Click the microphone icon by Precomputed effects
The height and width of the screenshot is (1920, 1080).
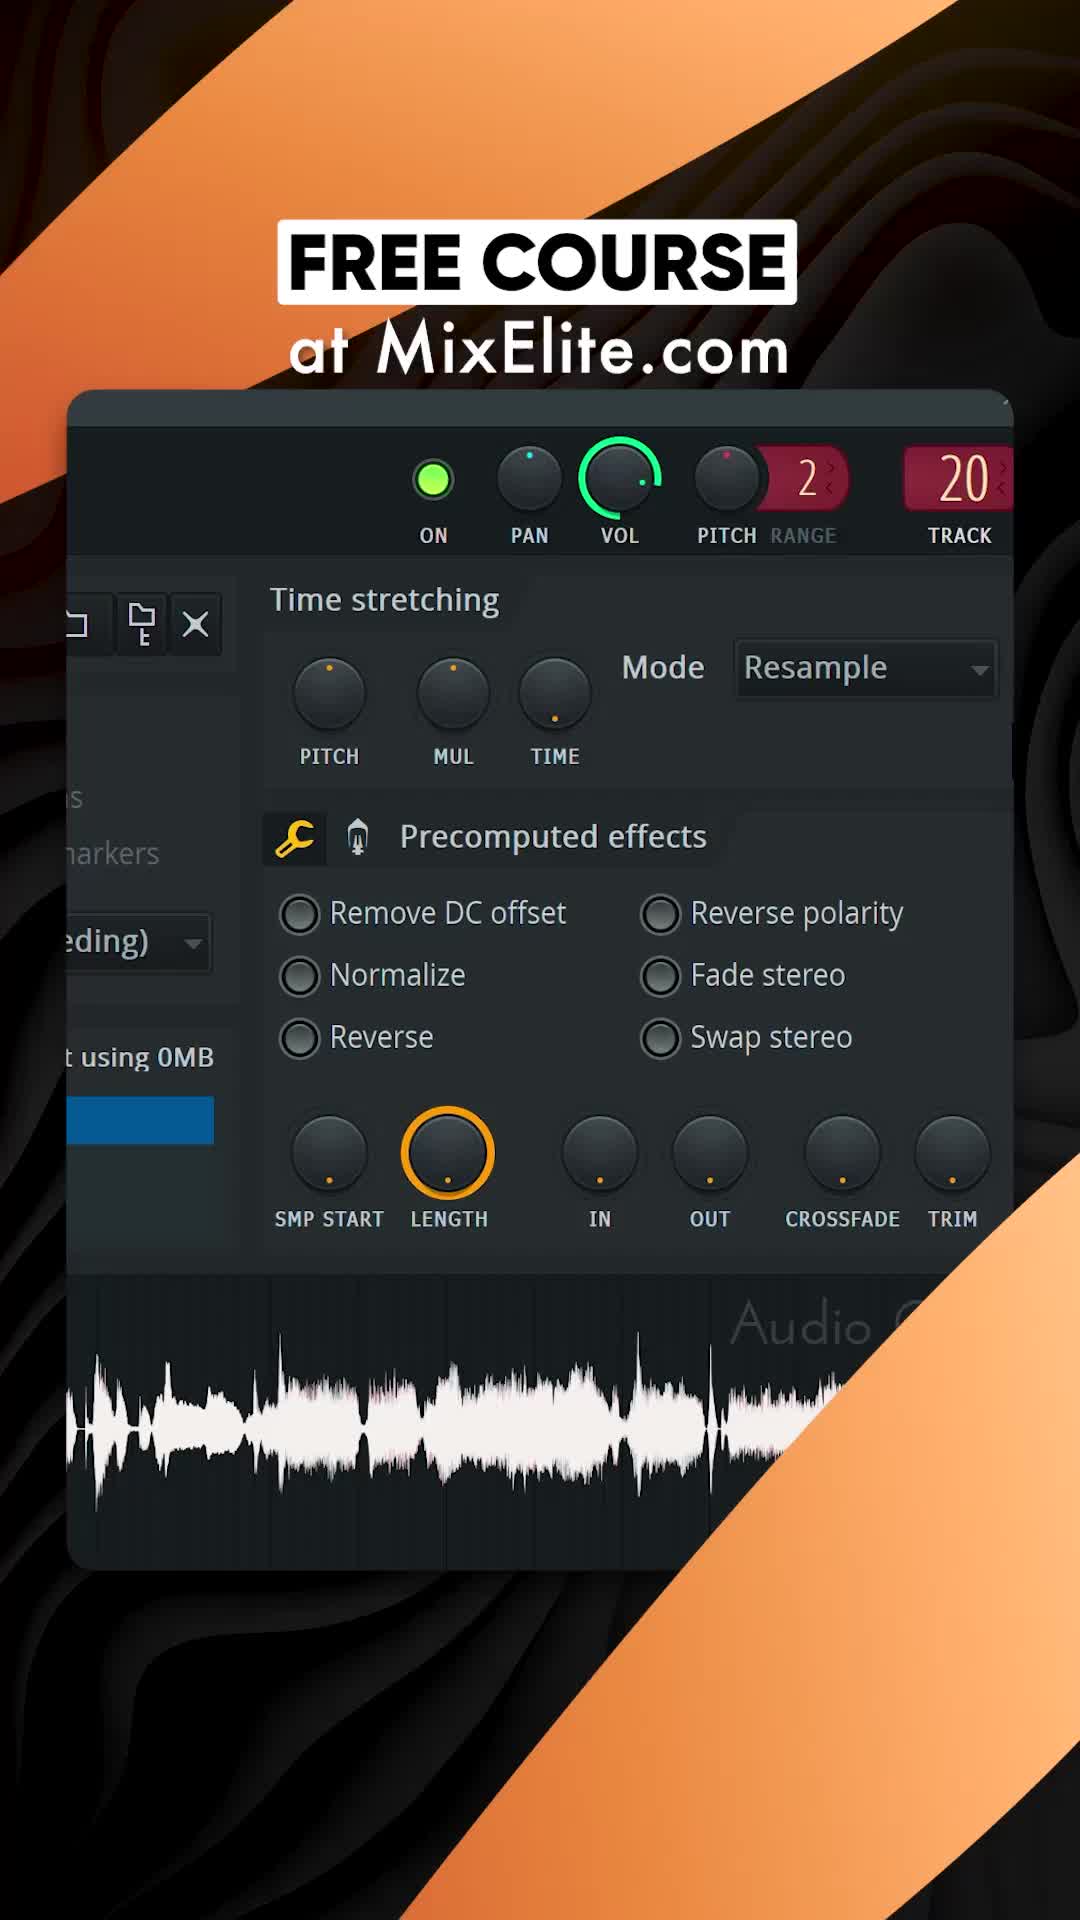[357, 837]
